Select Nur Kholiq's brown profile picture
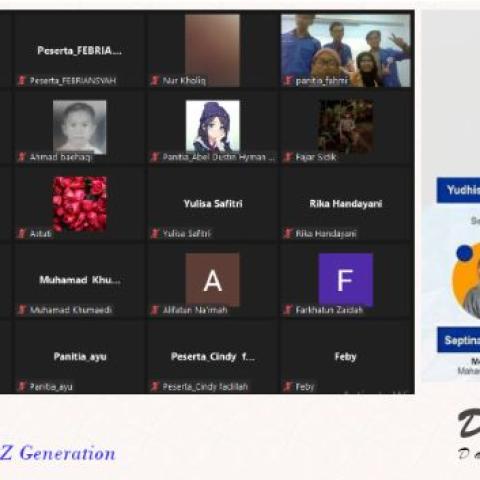Viewport: 480px width, 480px height. coord(212,50)
